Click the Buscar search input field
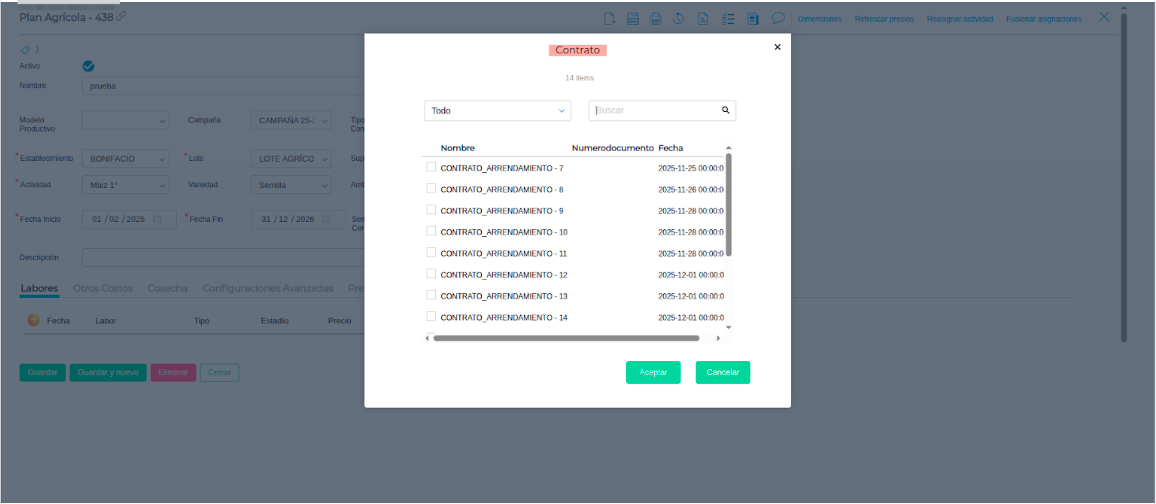The height and width of the screenshot is (504, 1156). 655,111
